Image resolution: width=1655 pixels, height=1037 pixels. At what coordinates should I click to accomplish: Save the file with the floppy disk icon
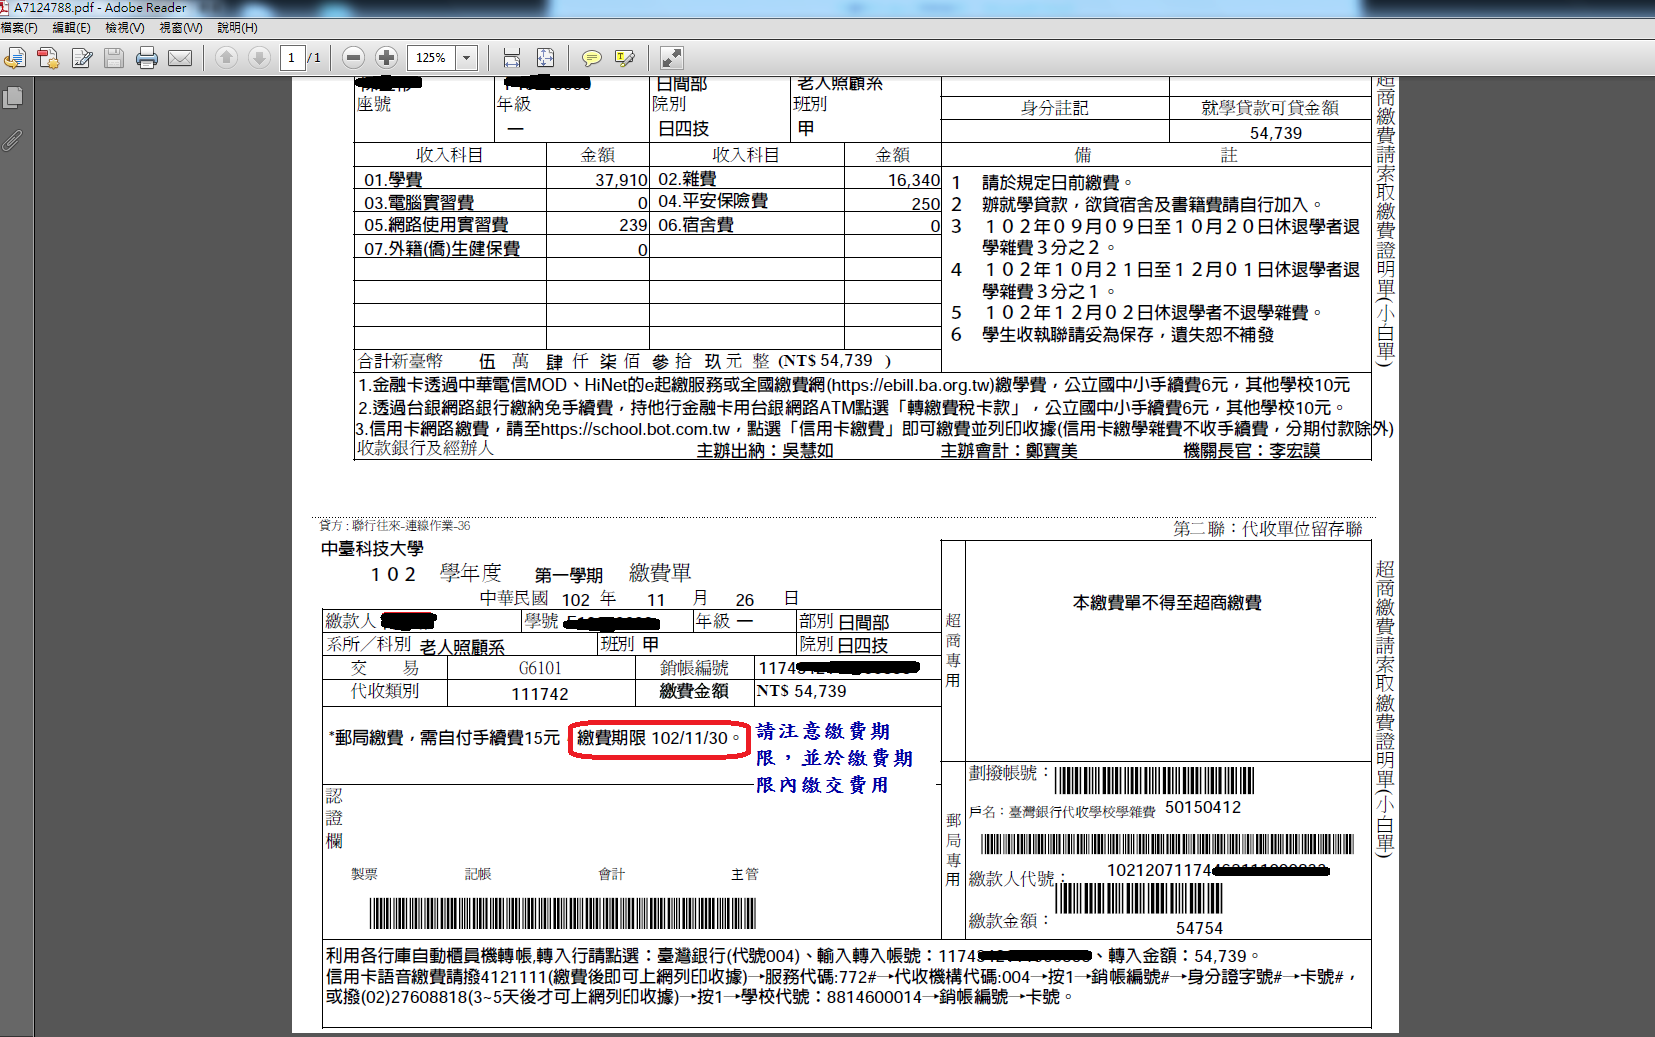(x=114, y=58)
